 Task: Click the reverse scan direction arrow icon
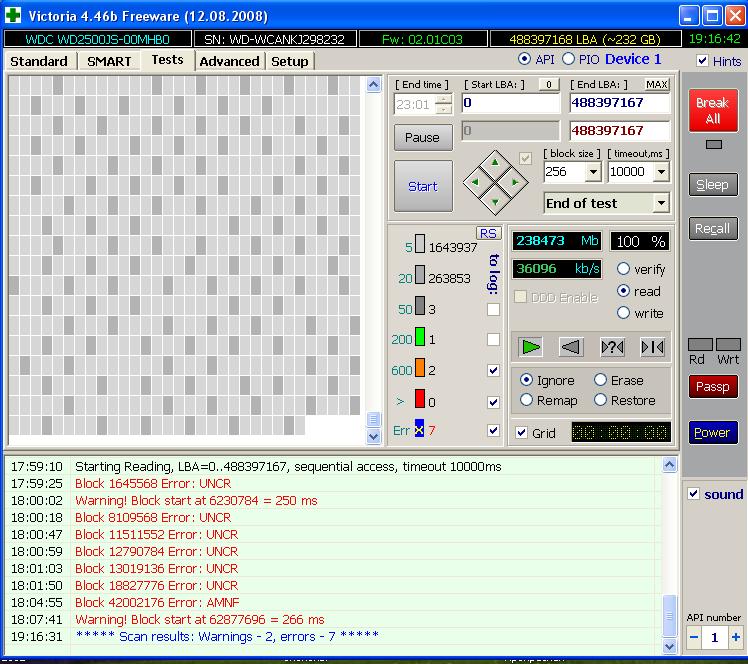tap(570, 347)
